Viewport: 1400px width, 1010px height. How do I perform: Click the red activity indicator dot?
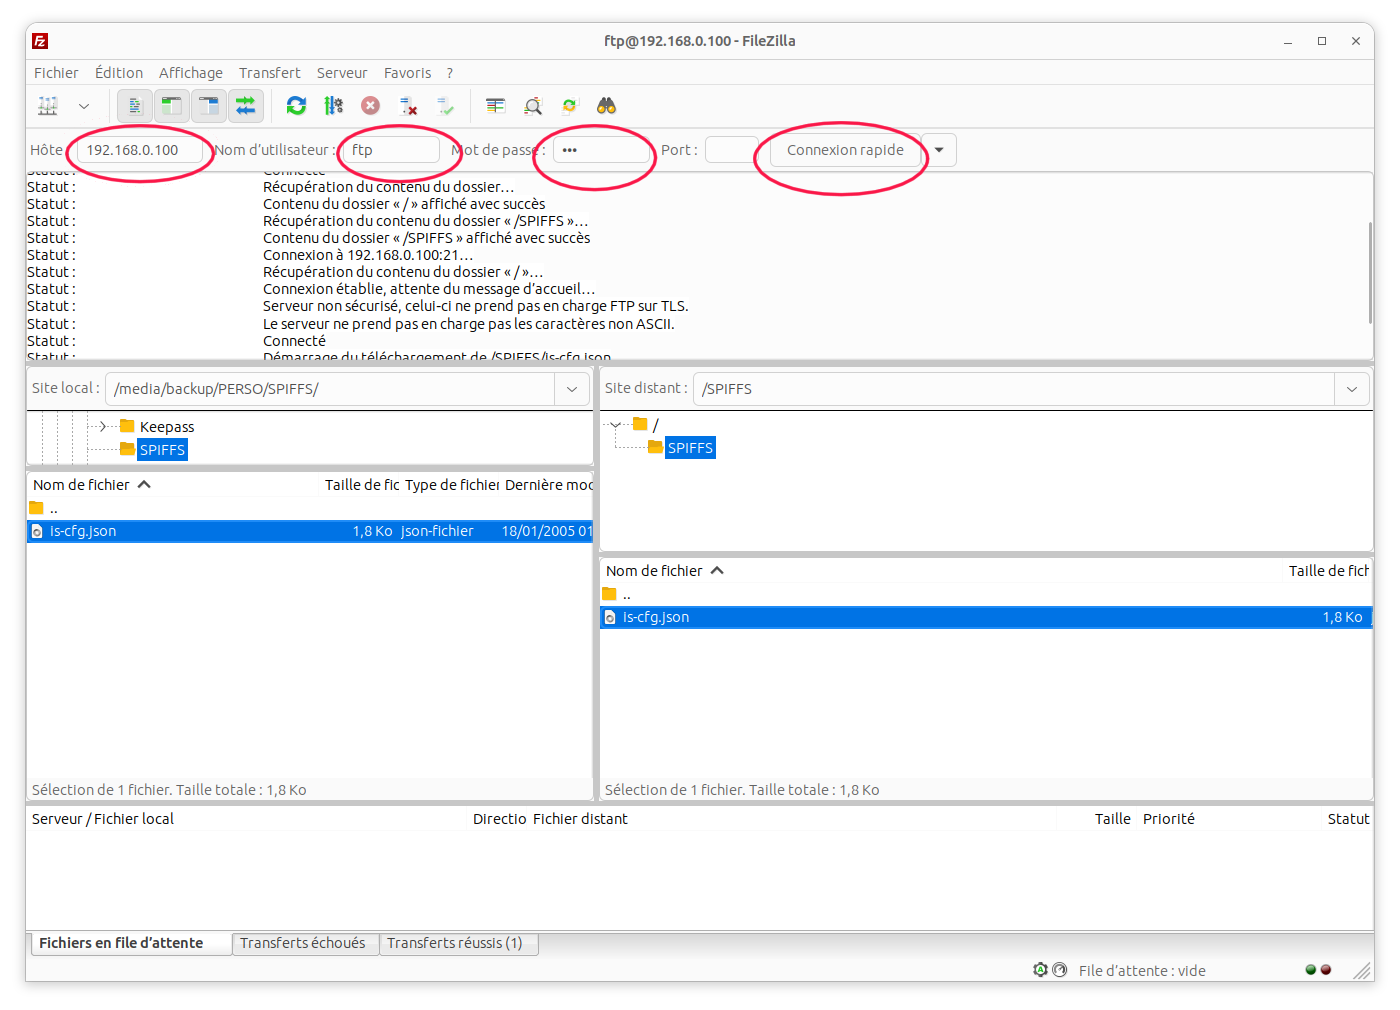click(x=1326, y=970)
